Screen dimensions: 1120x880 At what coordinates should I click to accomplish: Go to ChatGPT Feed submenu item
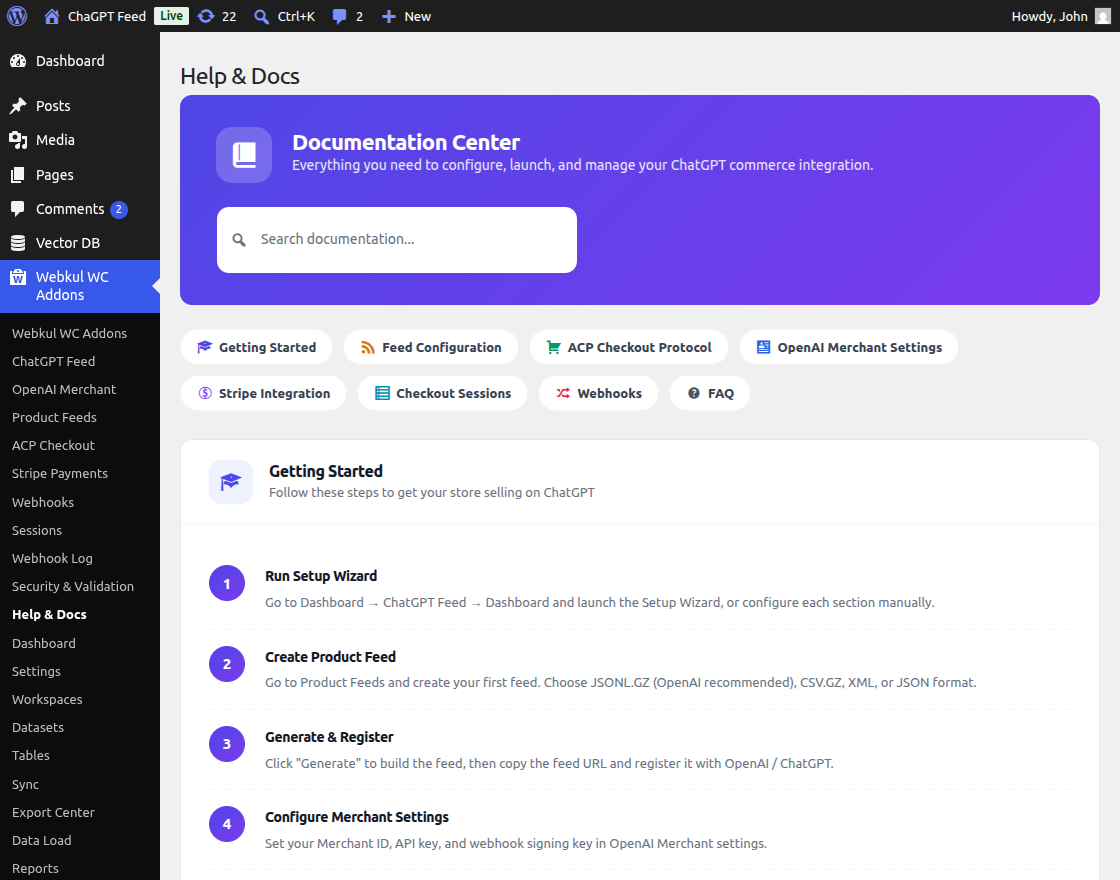[54, 361]
